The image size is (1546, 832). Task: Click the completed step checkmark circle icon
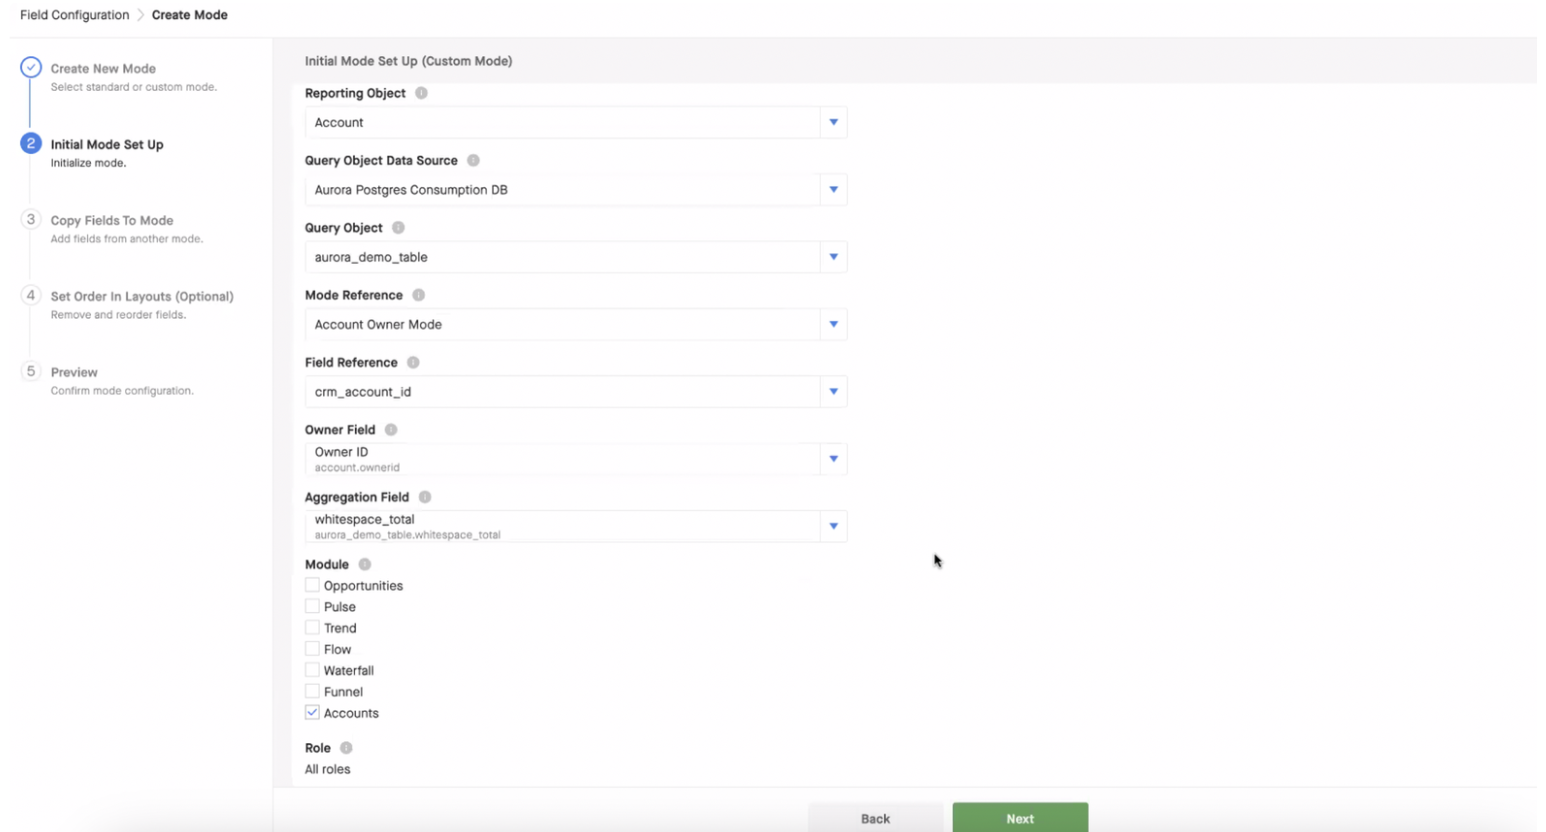point(31,68)
